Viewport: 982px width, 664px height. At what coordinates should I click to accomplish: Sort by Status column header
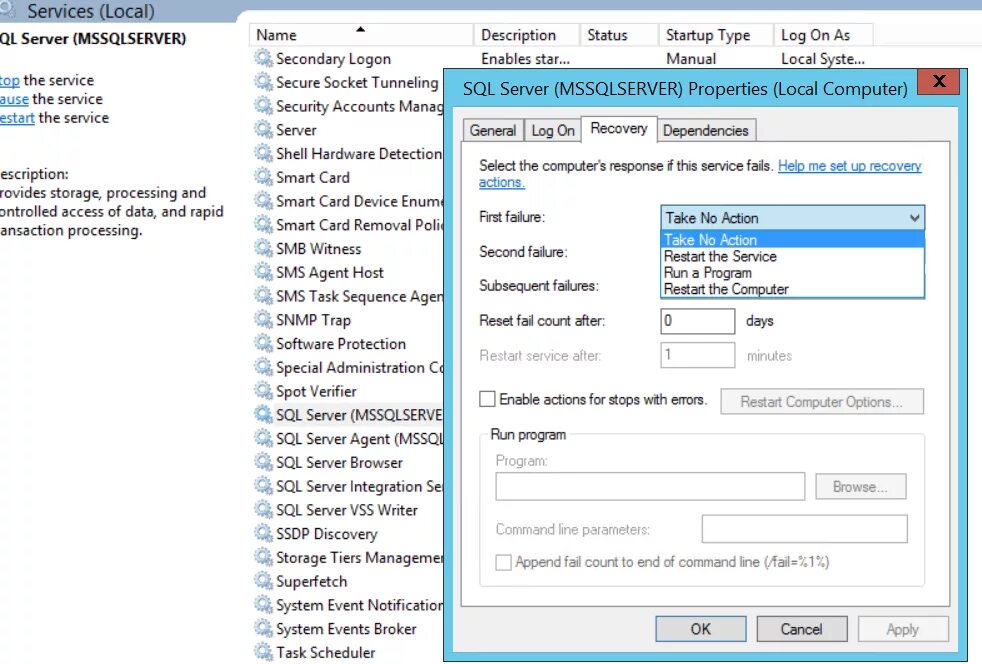(x=619, y=35)
